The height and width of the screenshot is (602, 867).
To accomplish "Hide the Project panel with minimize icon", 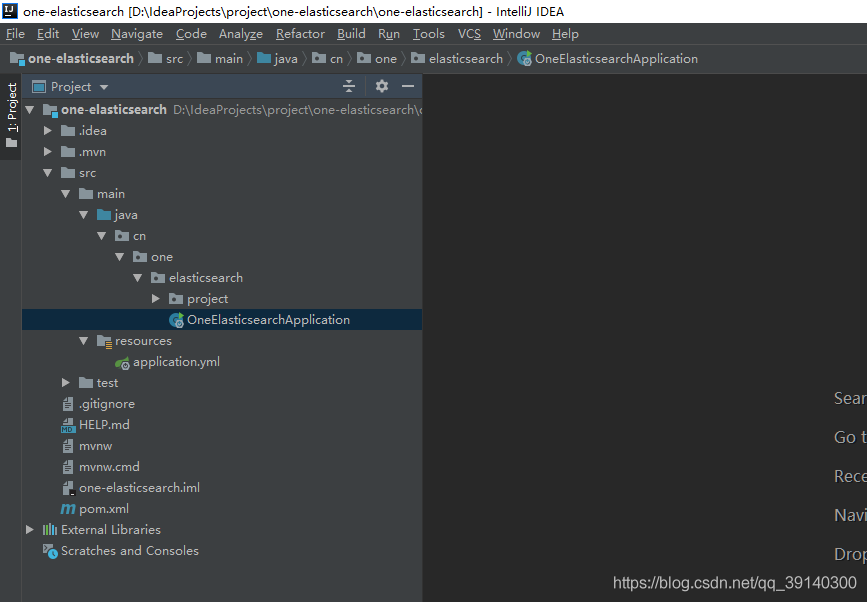I will pos(408,86).
